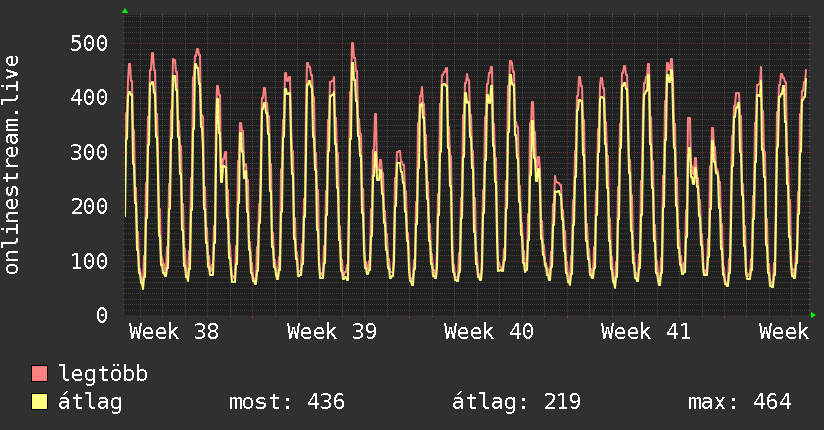Viewport: 824px width, 430px height.
Task: Click the max: 464 statistic
Action: click(739, 402)
